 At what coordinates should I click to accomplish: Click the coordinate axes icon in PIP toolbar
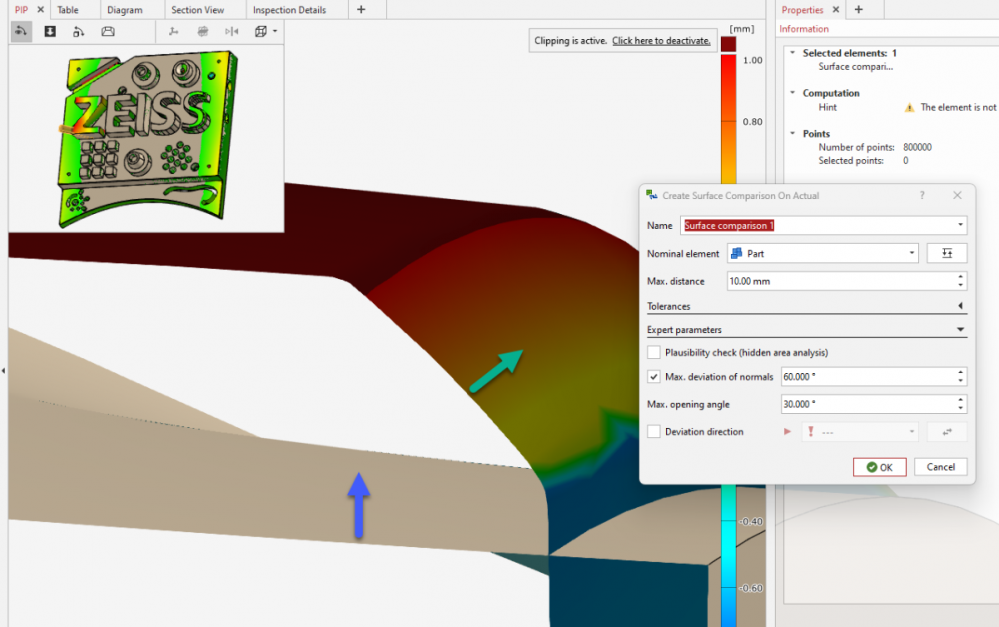pos(174,31)
